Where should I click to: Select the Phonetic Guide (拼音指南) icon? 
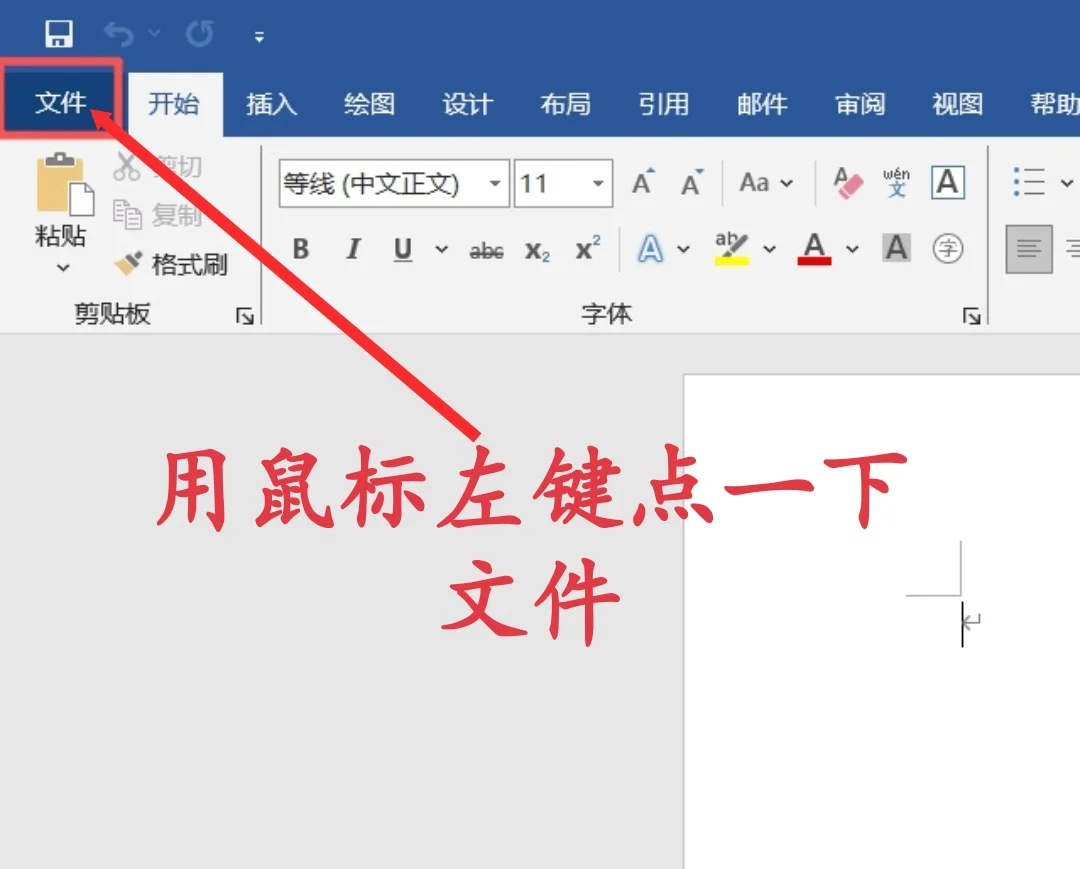pyautogui.click(x=896, y=183)
